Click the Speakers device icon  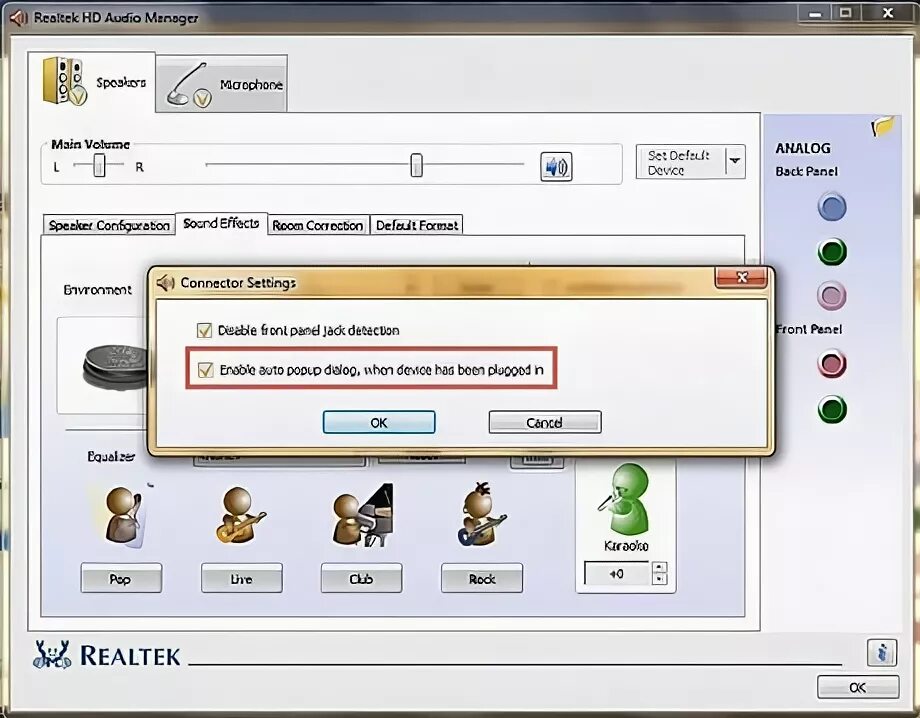64,81
